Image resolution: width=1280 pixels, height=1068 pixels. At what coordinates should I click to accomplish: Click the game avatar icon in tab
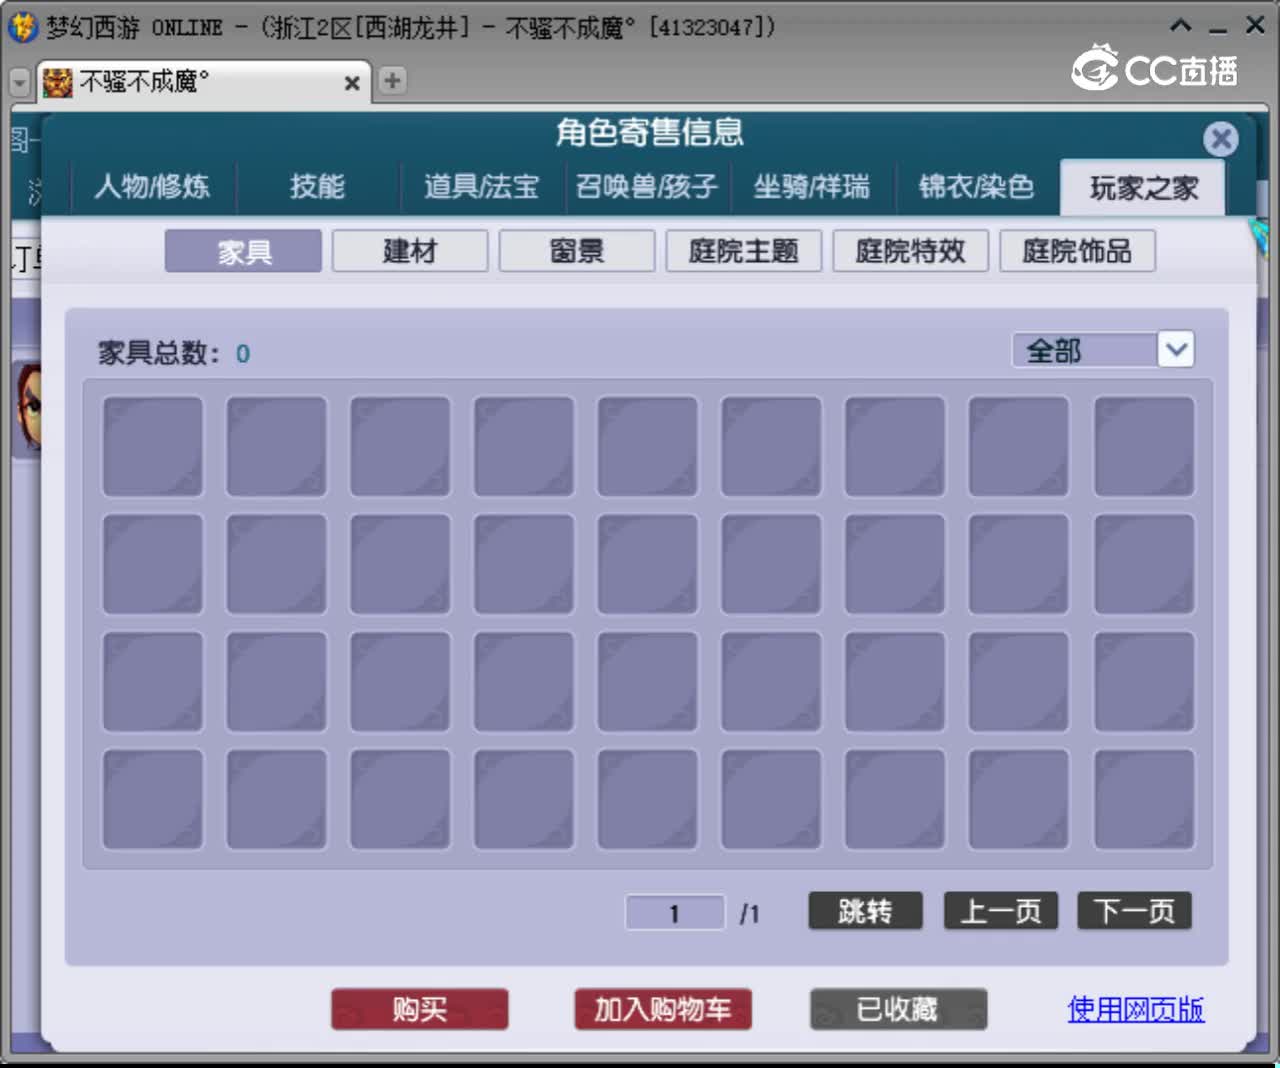(58, 82)
